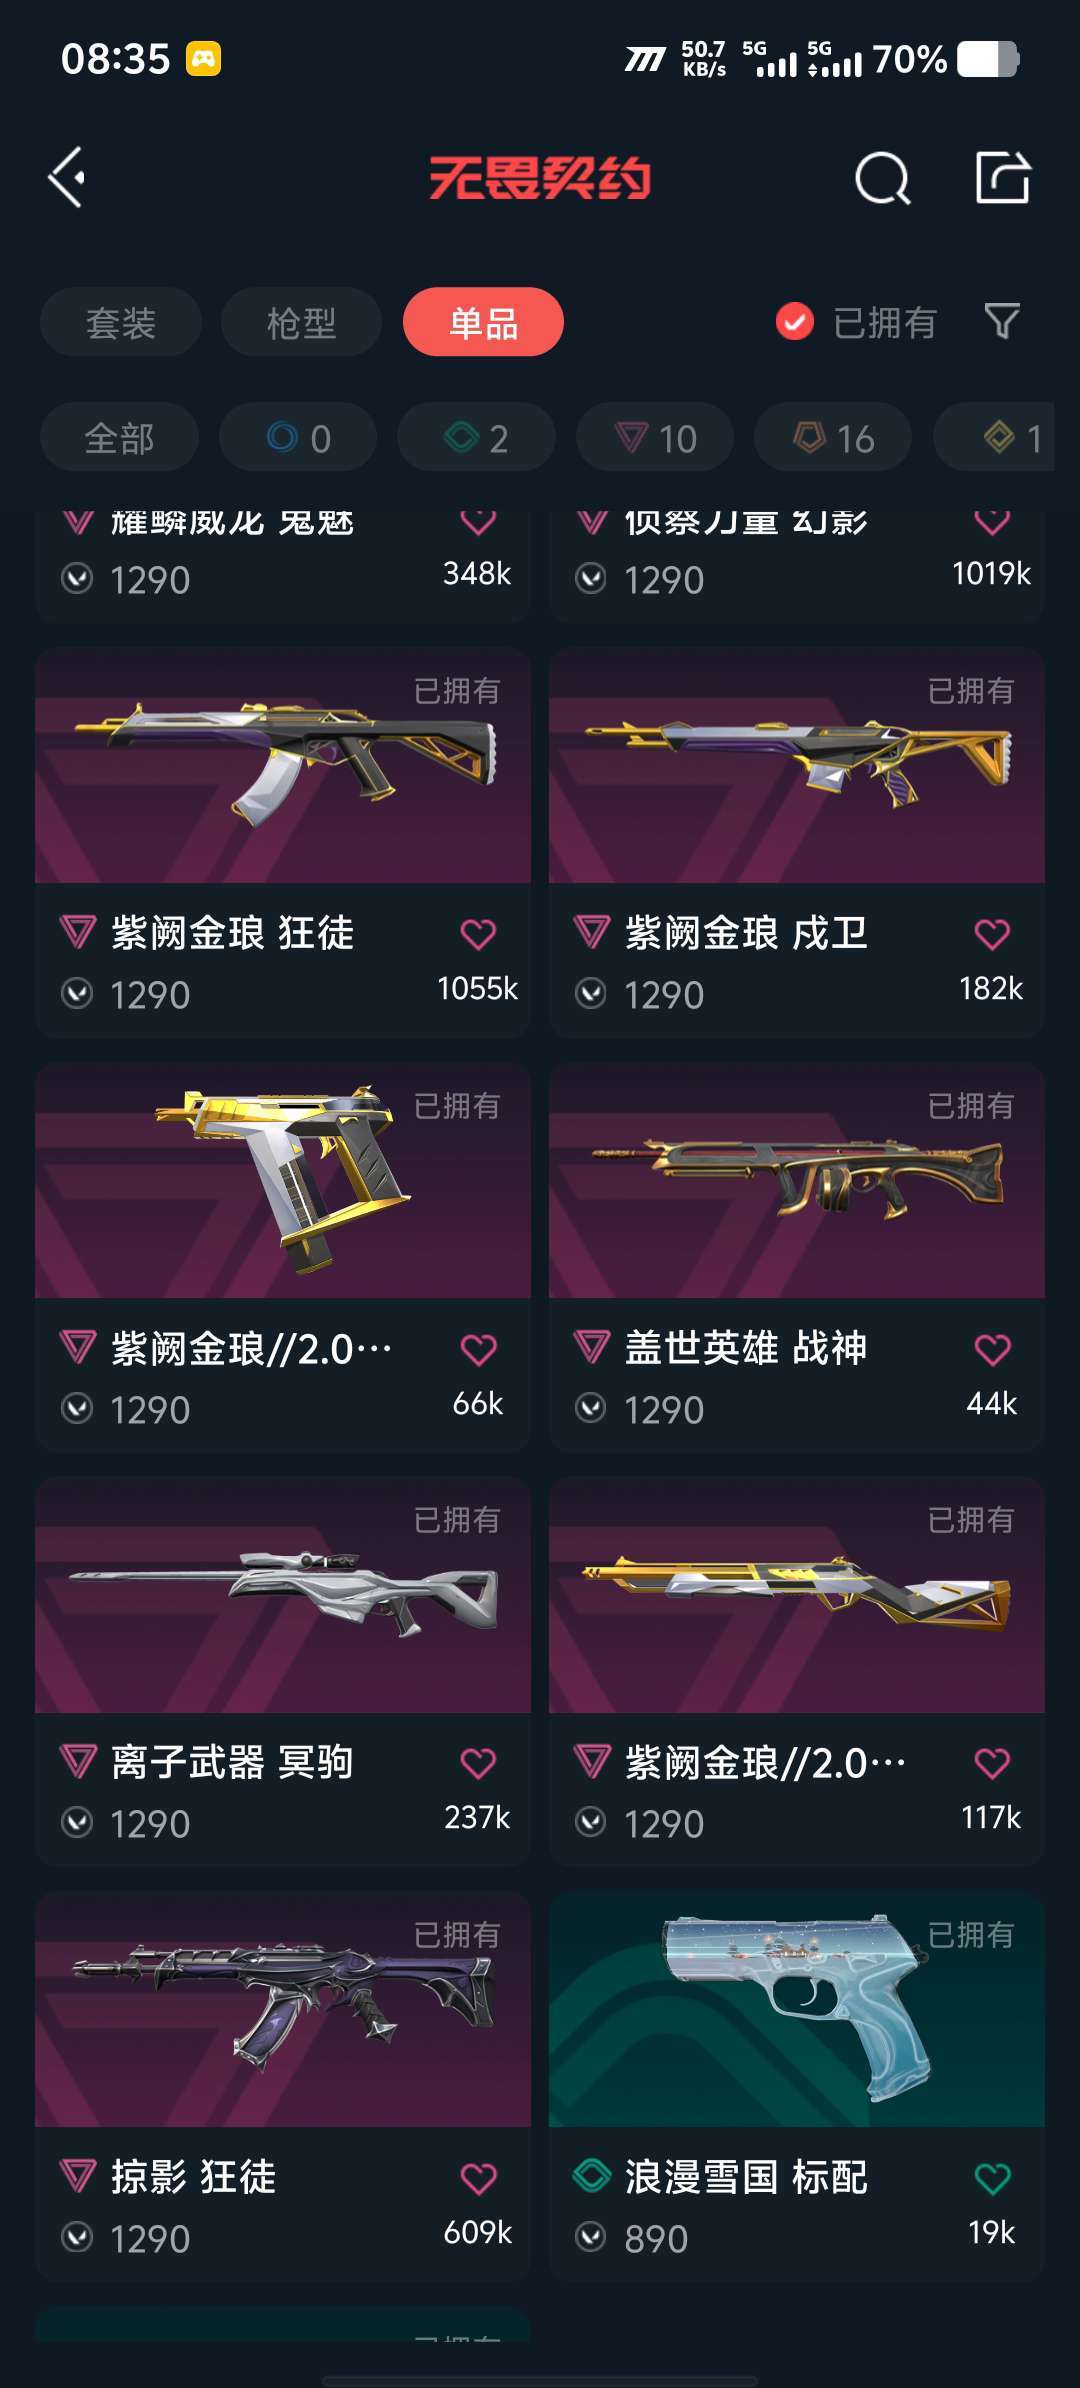Tap heart icon on 离子武器 冥驹
The image size is (1080, 2388).
[478, 1763]
